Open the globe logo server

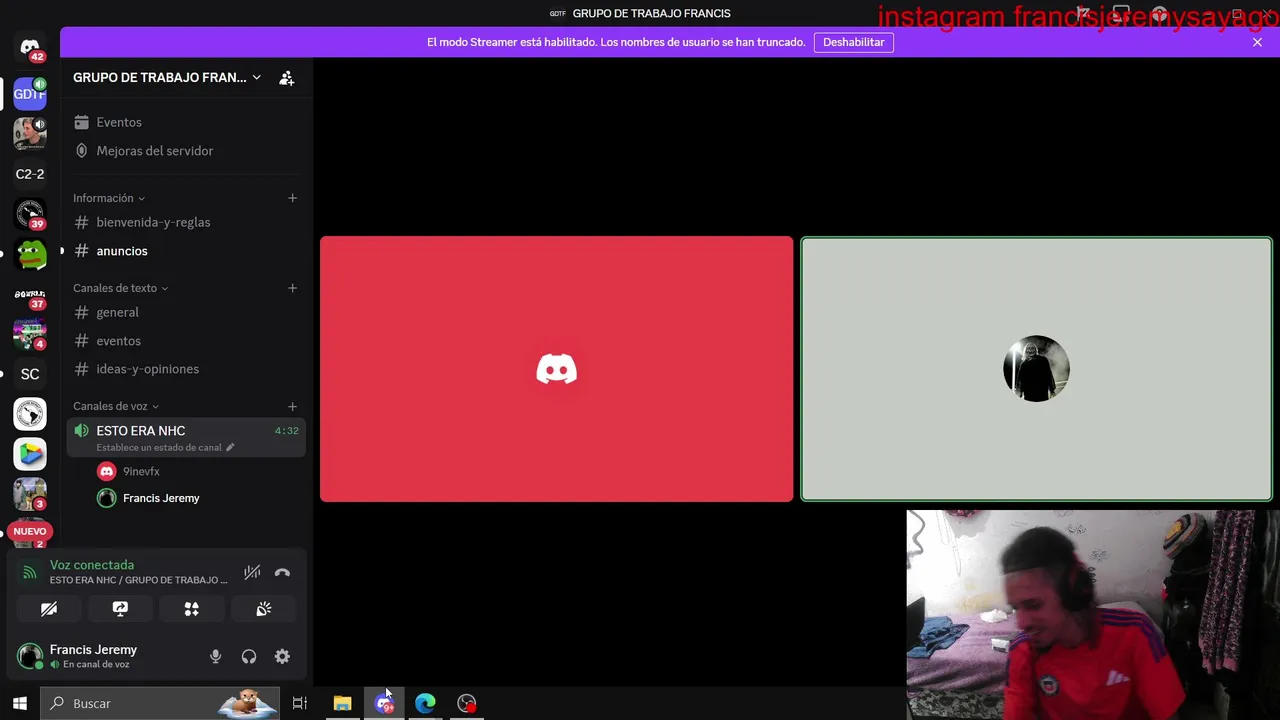tap(30, 414)
